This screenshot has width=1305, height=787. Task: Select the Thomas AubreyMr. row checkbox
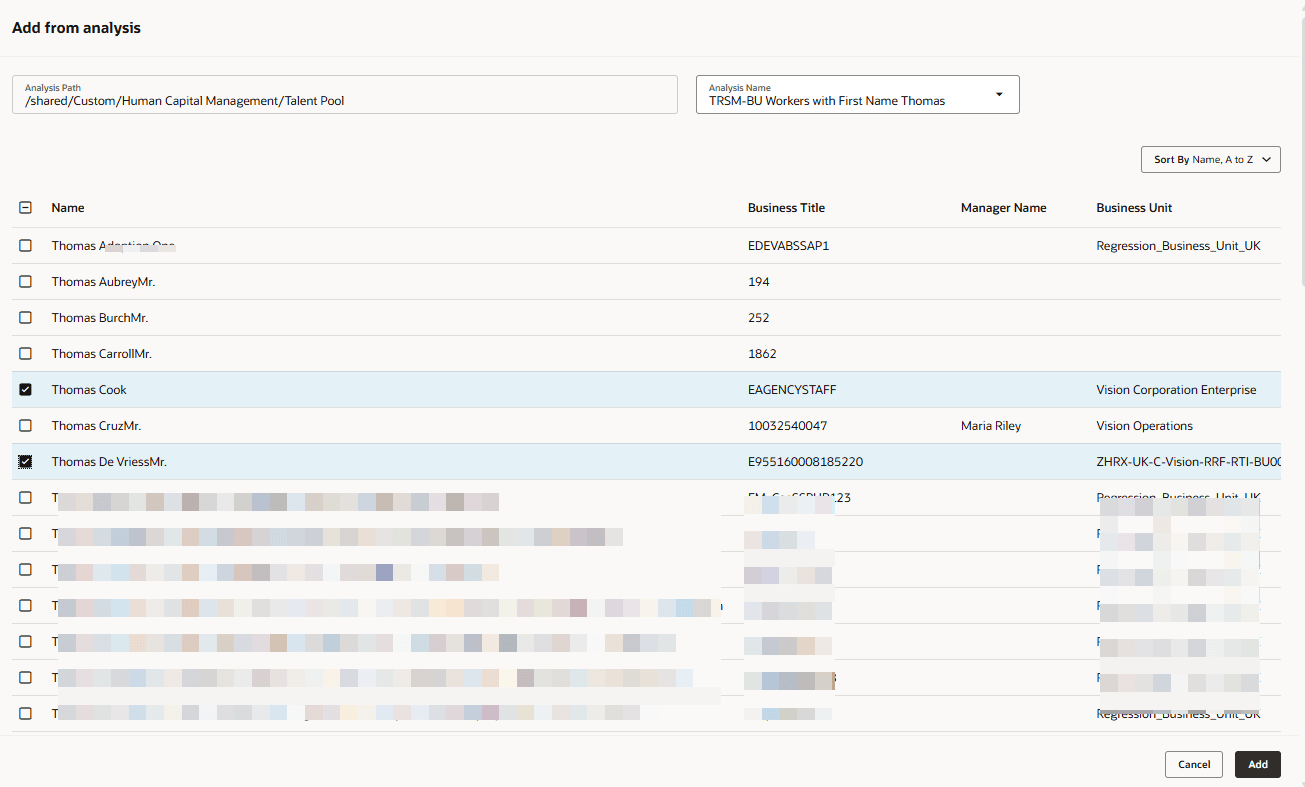coord(26,282)
